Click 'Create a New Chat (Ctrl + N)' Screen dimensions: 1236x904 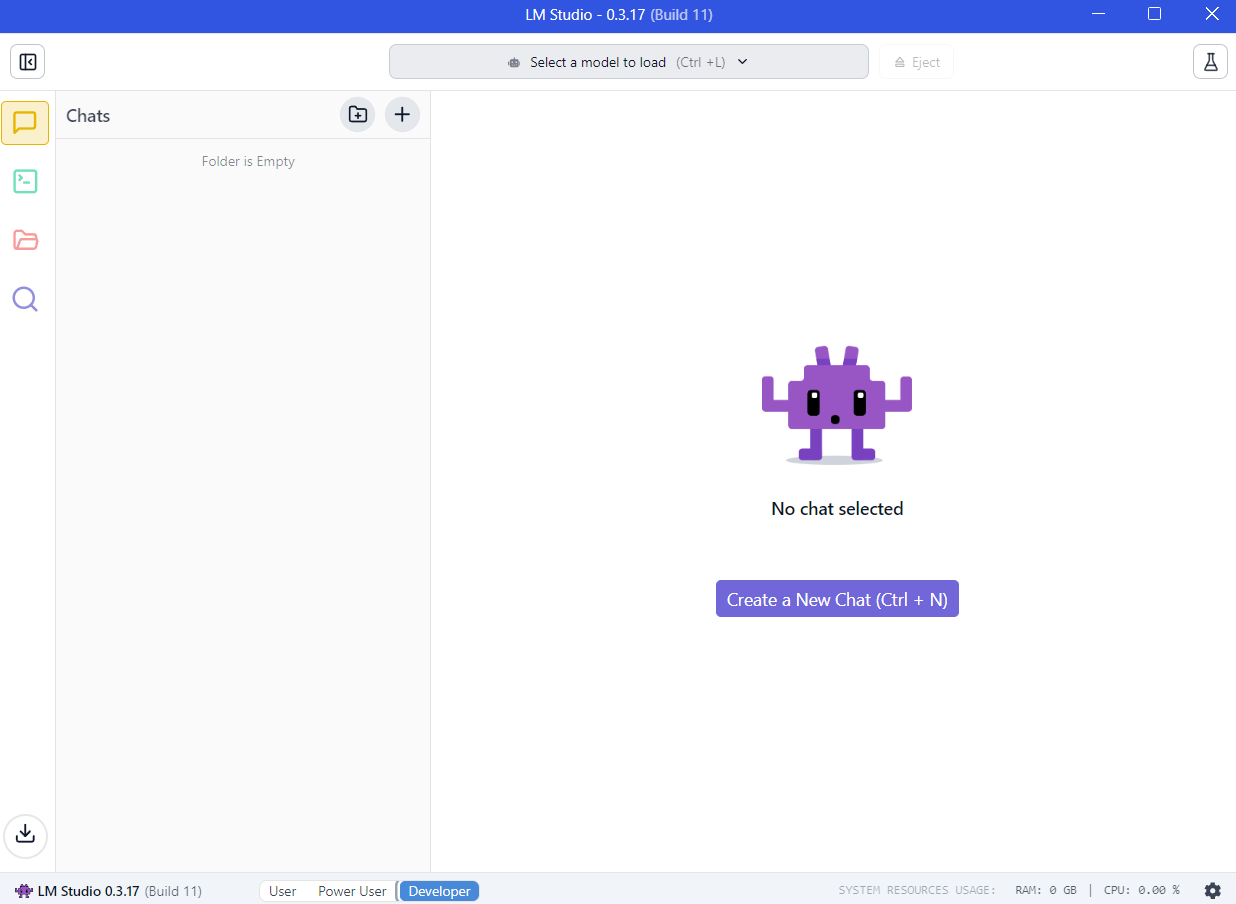[837, 599]
